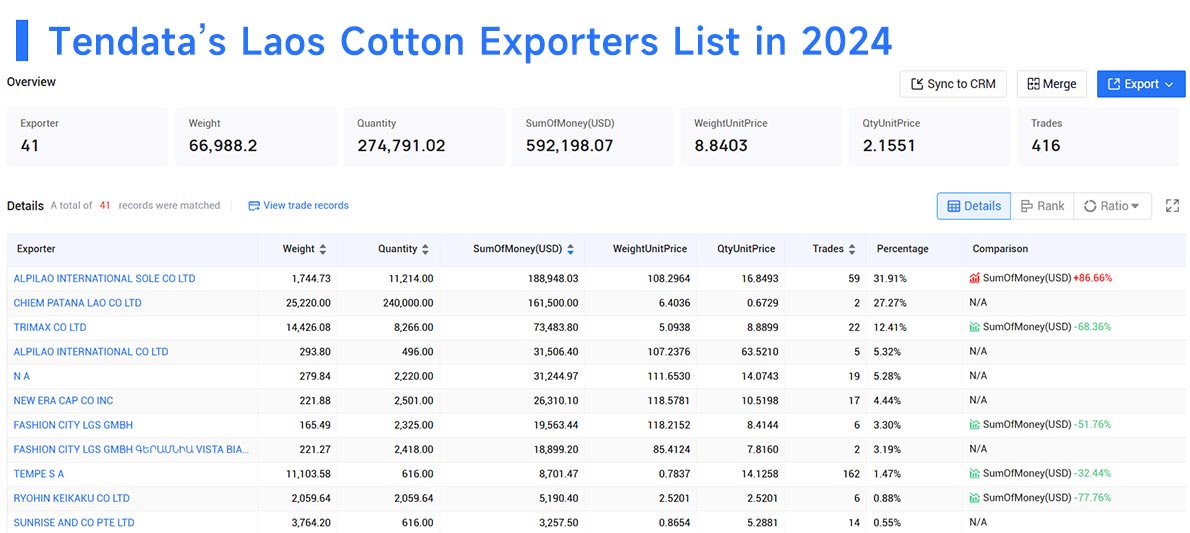This screenshot has height=533, width=1190.
Task: Open the N A exporter link
Action: click(x=22, y=376)
